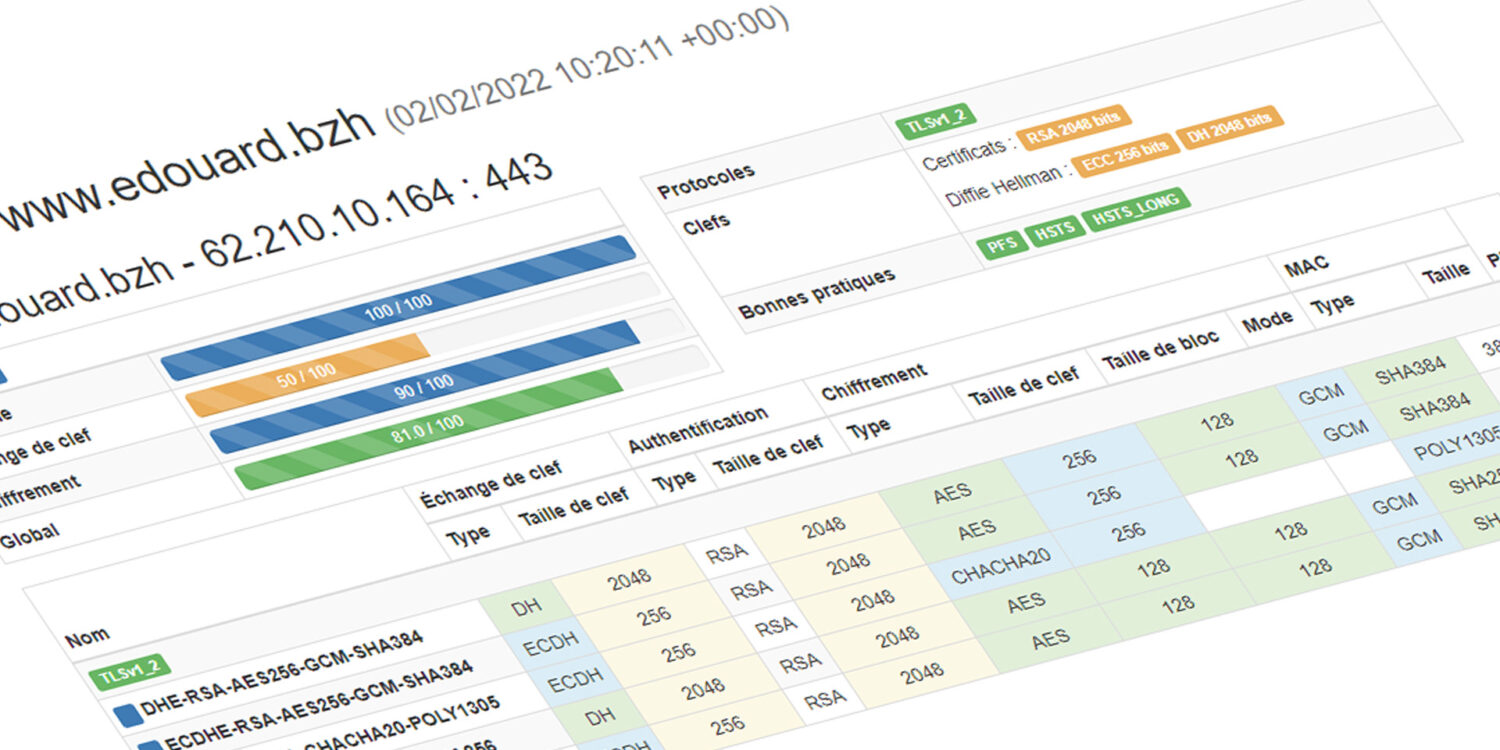The width and height of the screenshot is (1500, 750).
Task: Click the Authentification column header
Action: pyautogui.click(x=698, y=429)
